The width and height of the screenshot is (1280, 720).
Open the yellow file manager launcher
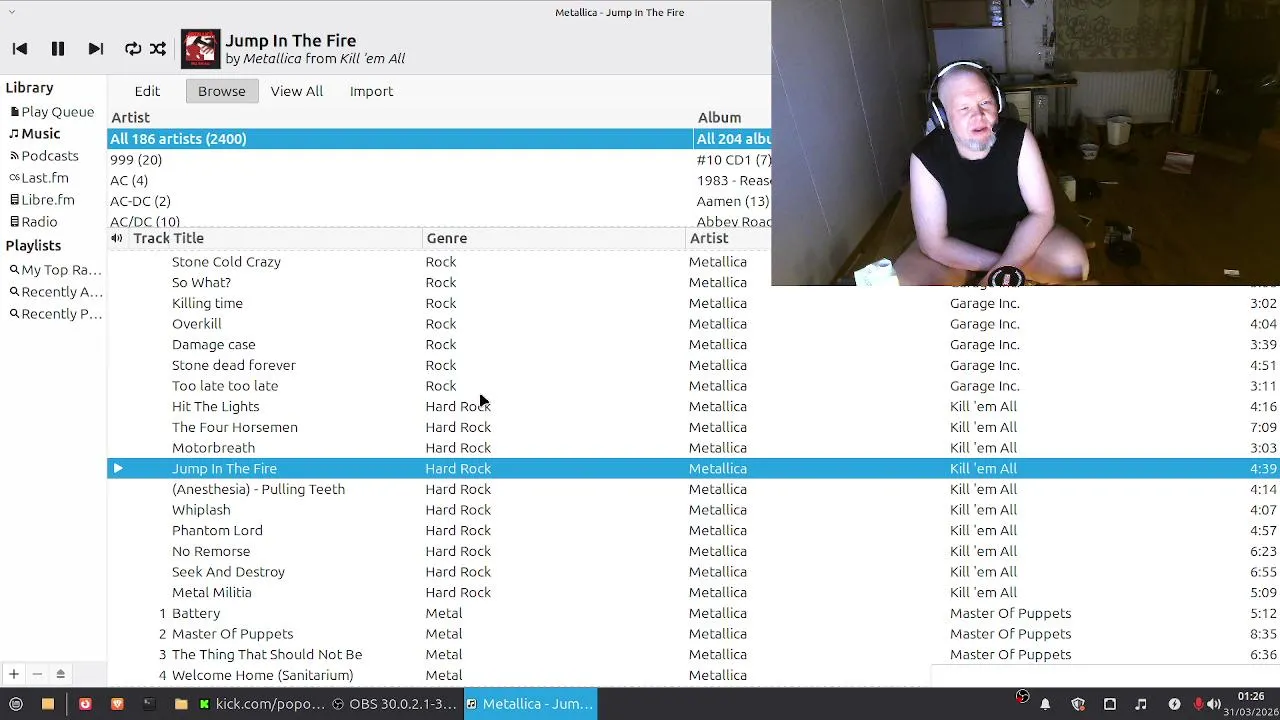(x=47, y=704)
